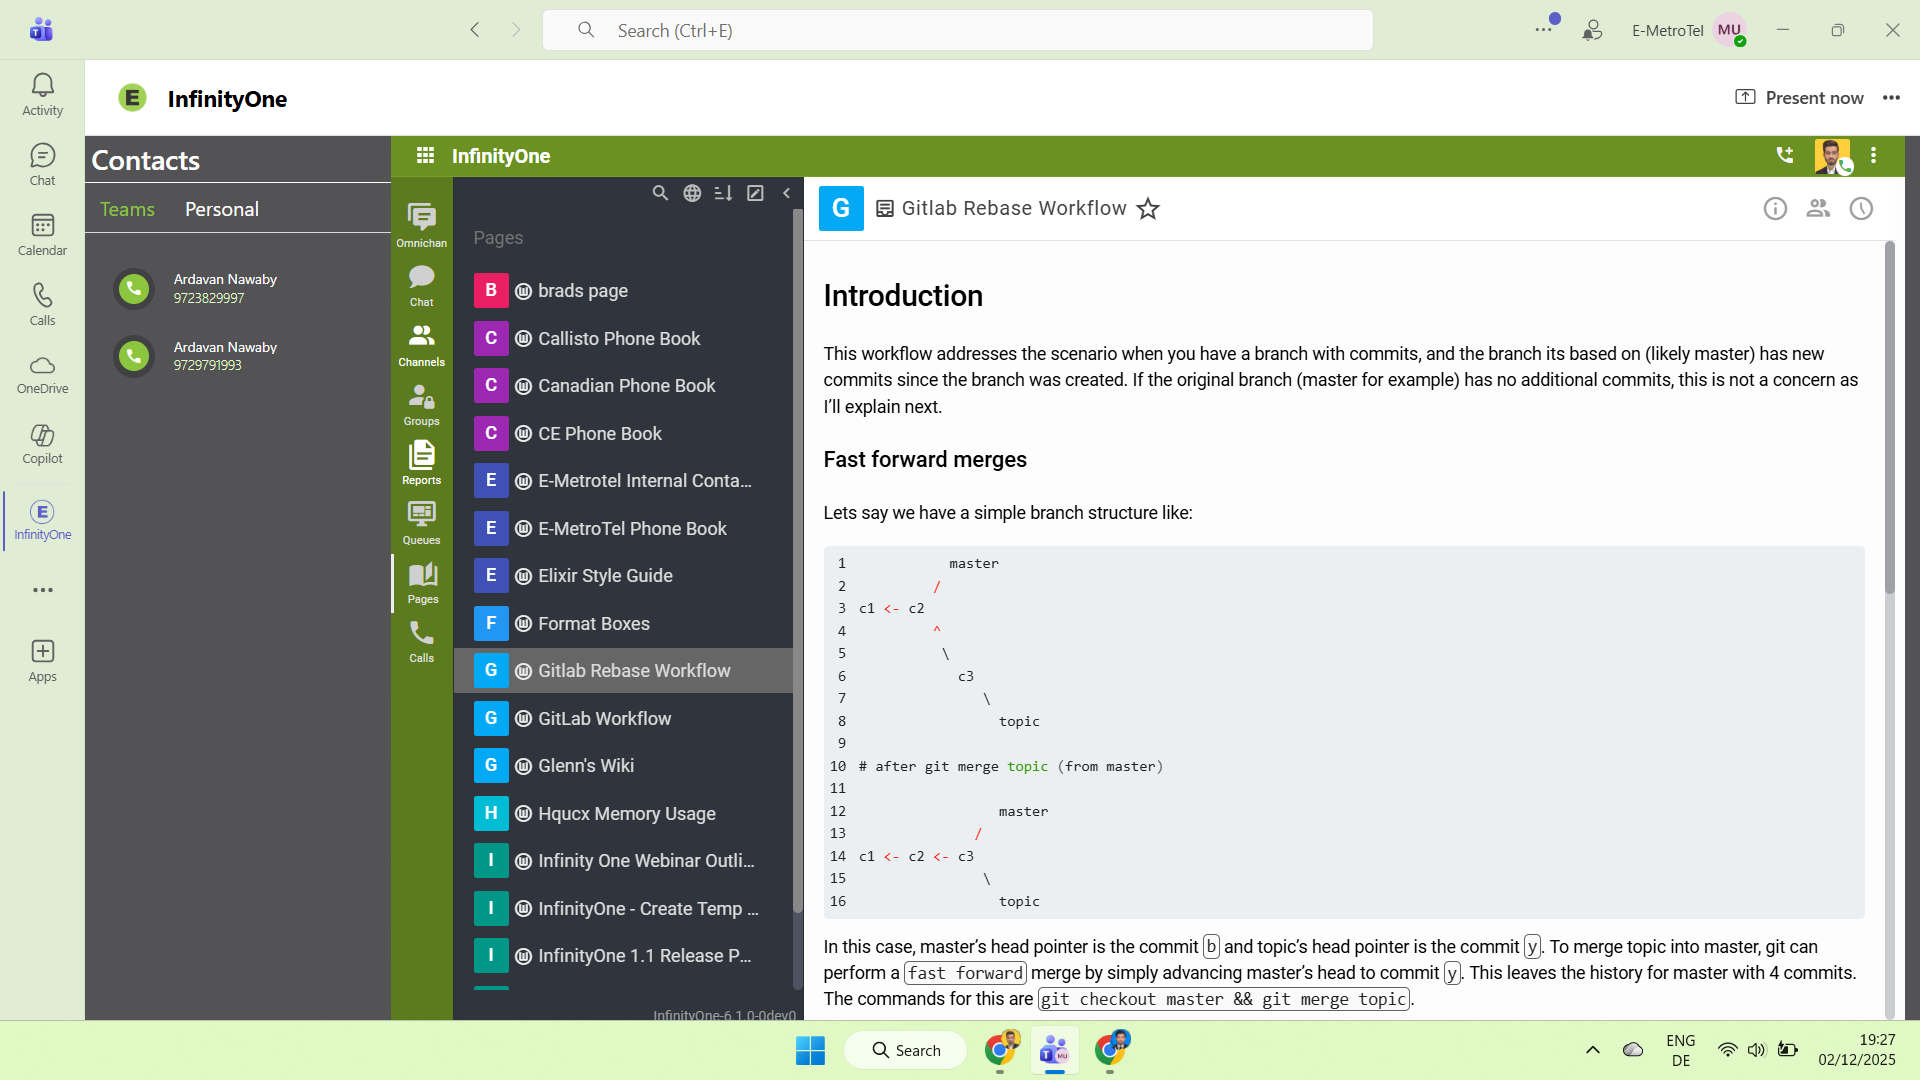This screenshot has width=1920, height=1080.
Task: Click the page content vertical scrollbar
Action: (x=1889, y=420)
